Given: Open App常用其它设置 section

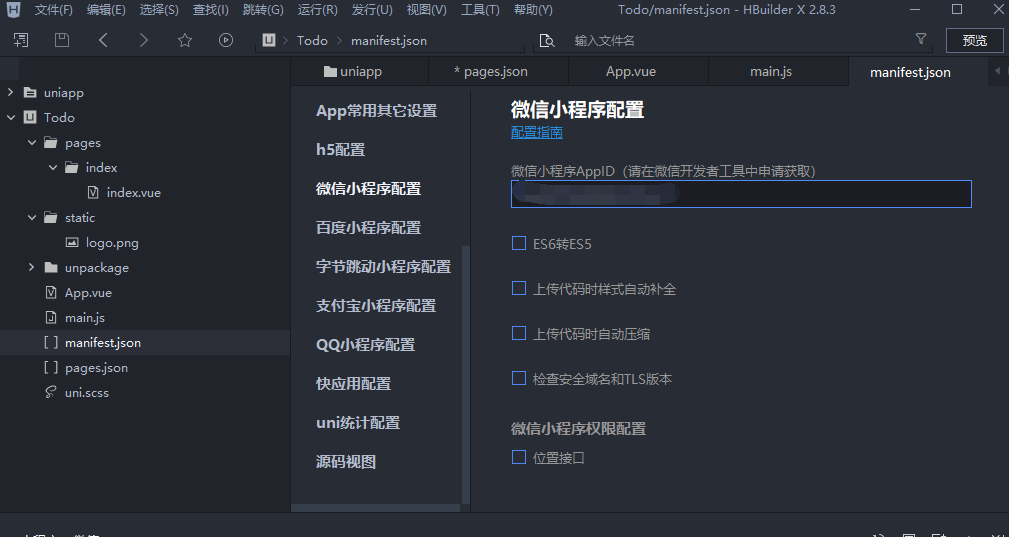Looking at the screenshot, I should point(376,111).
